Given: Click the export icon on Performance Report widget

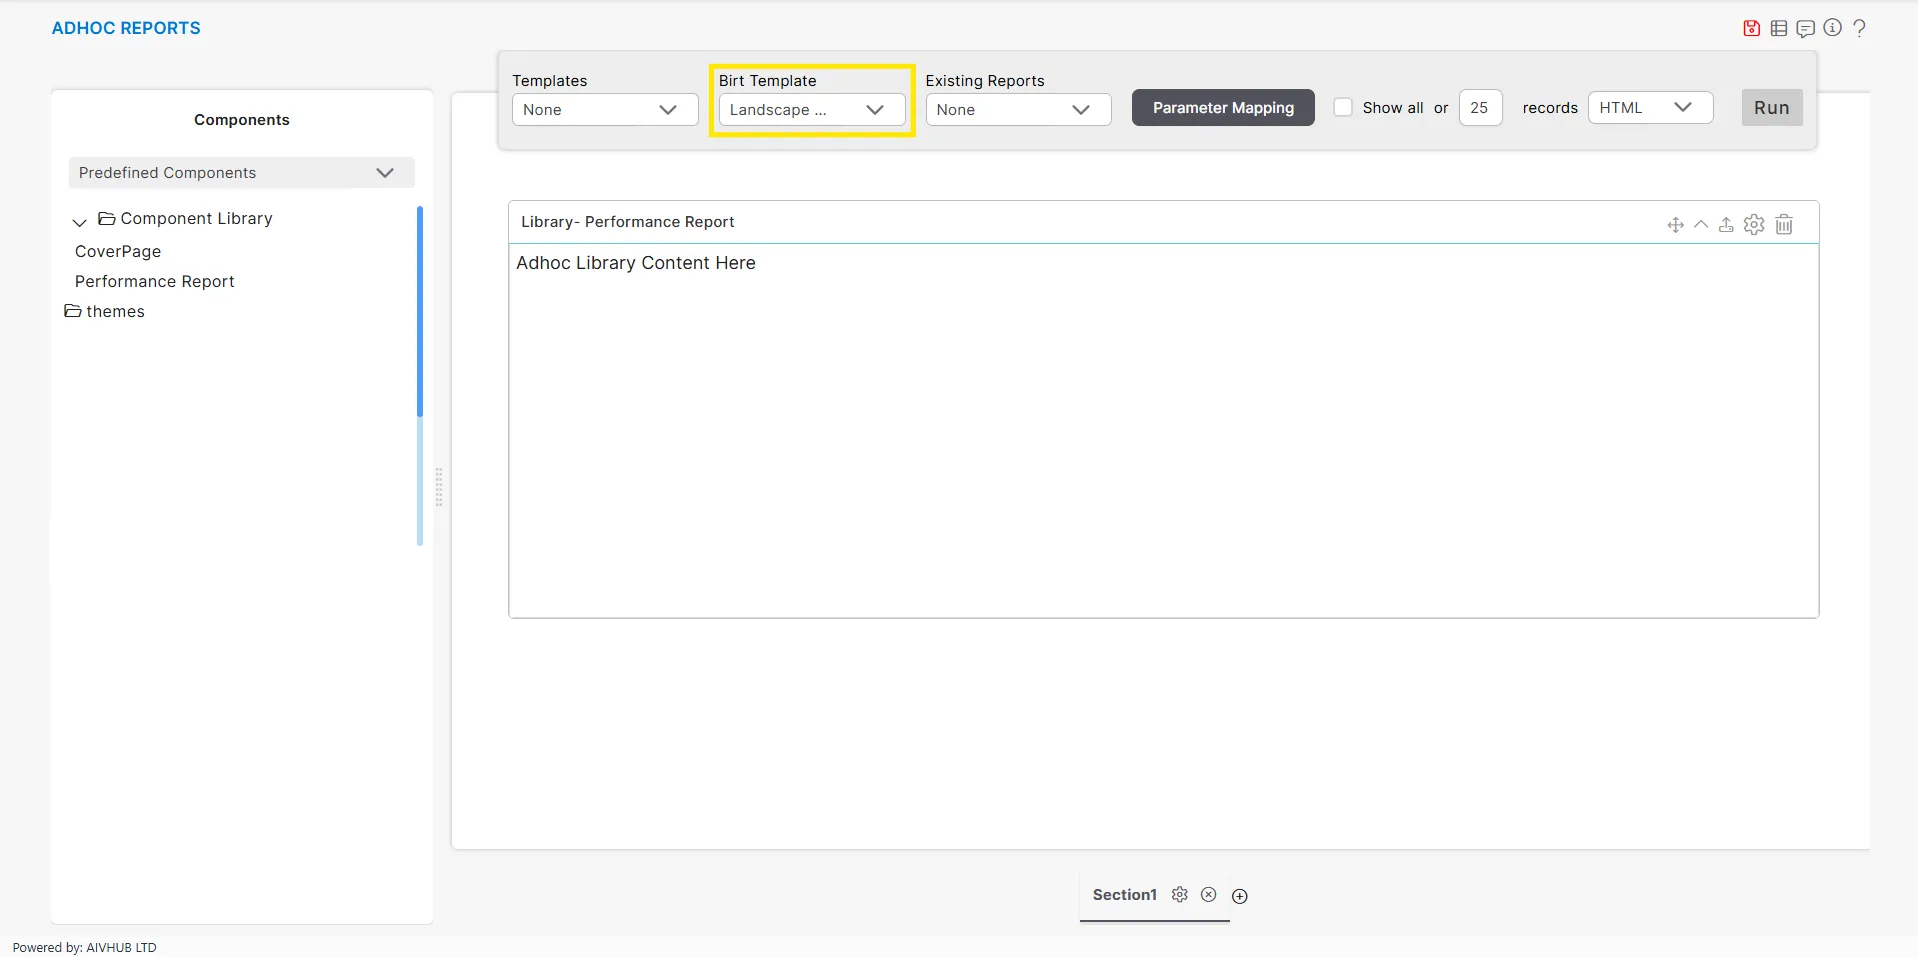Looking at the screenshot, I should point(1726,225).
